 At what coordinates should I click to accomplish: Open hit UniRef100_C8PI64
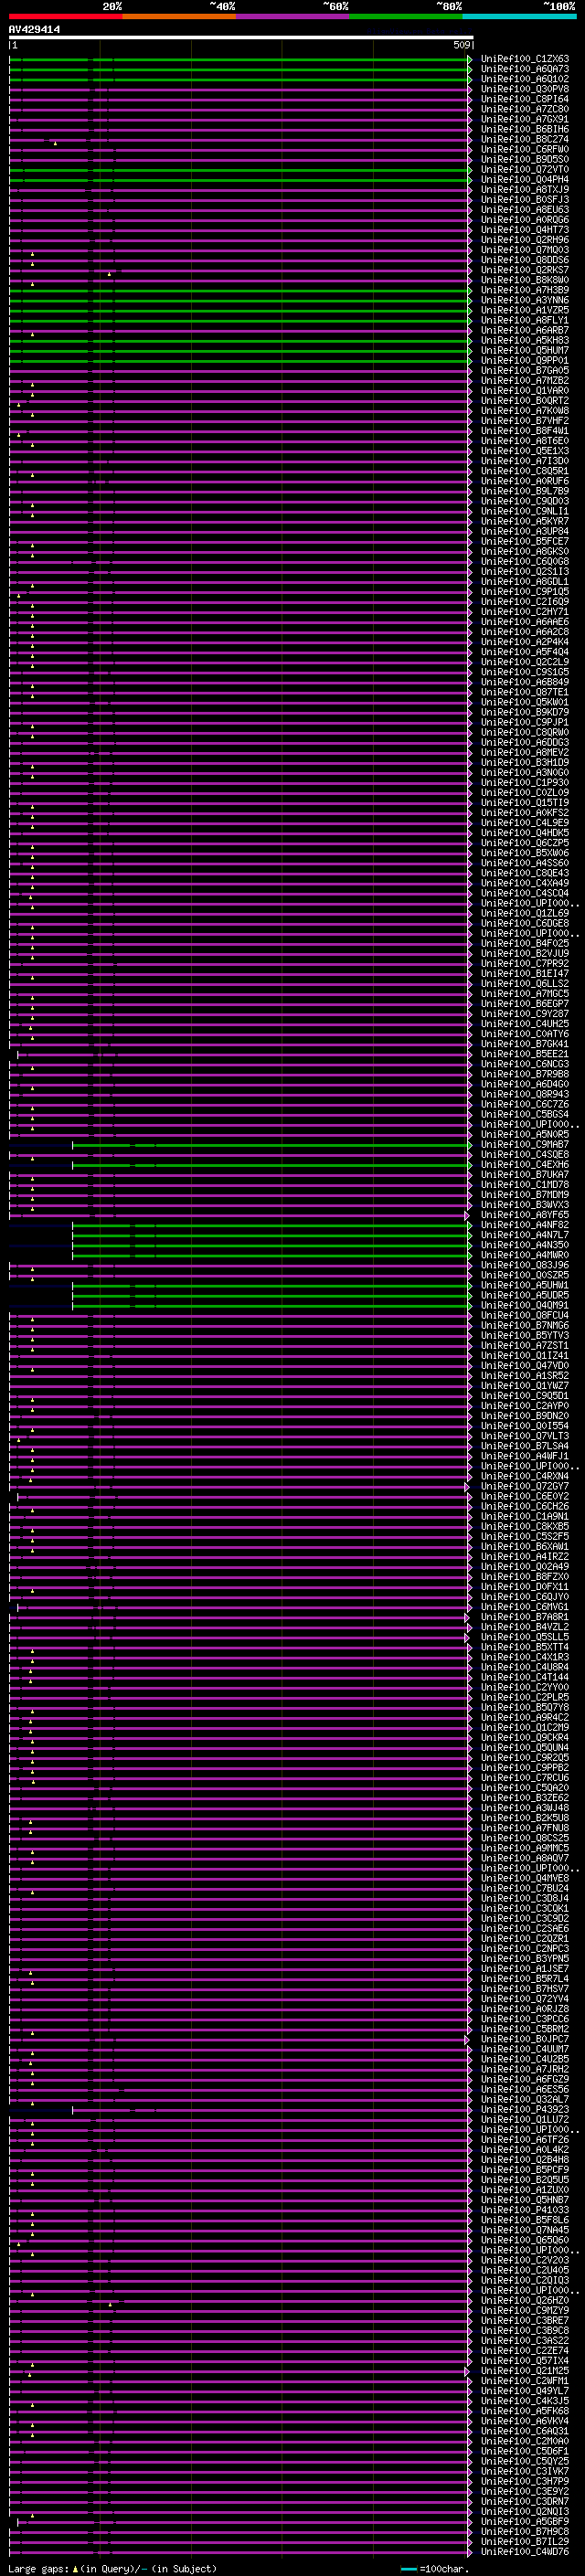coord(525,99)
